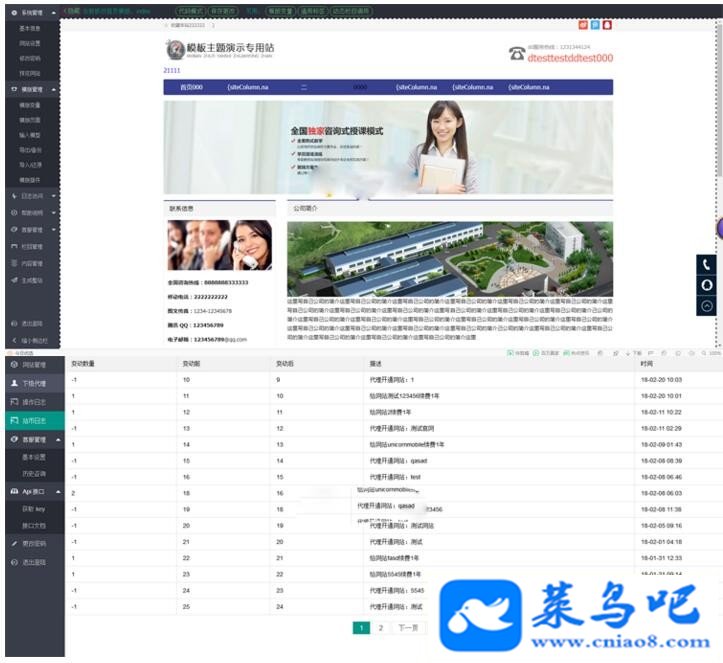
Task: Click the 下一页 pagination button
Action: [409, 628]
